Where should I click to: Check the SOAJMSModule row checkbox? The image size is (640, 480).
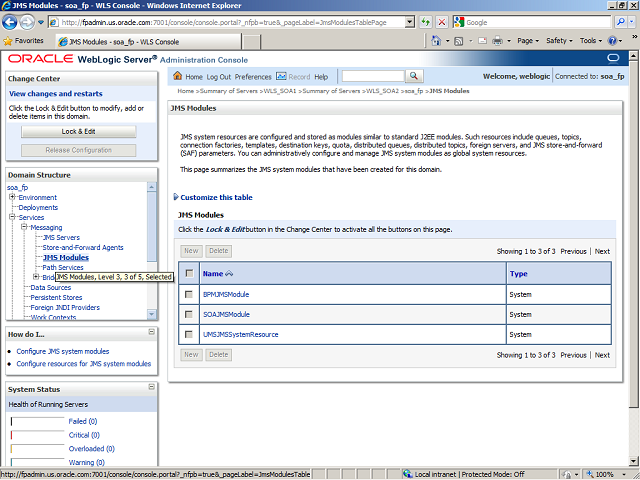(x=188, y=314)
